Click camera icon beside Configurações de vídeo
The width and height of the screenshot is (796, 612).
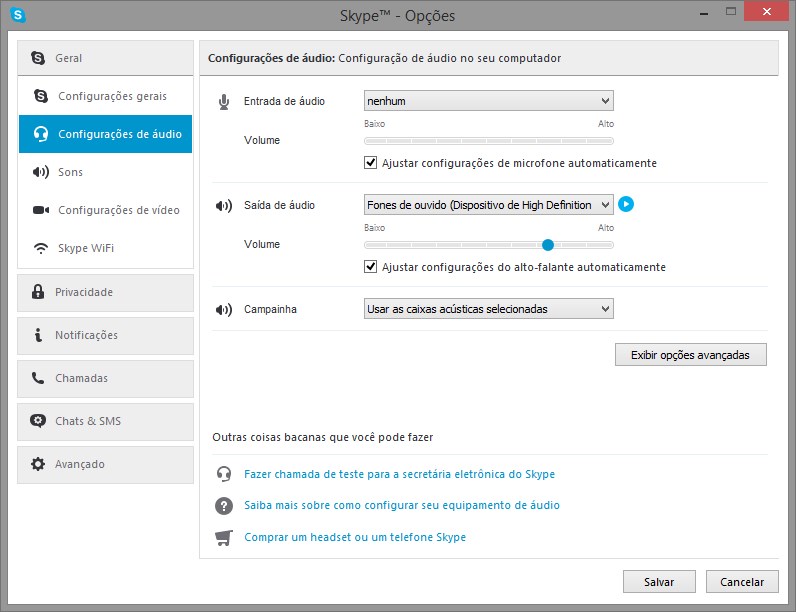click(41, 210)
